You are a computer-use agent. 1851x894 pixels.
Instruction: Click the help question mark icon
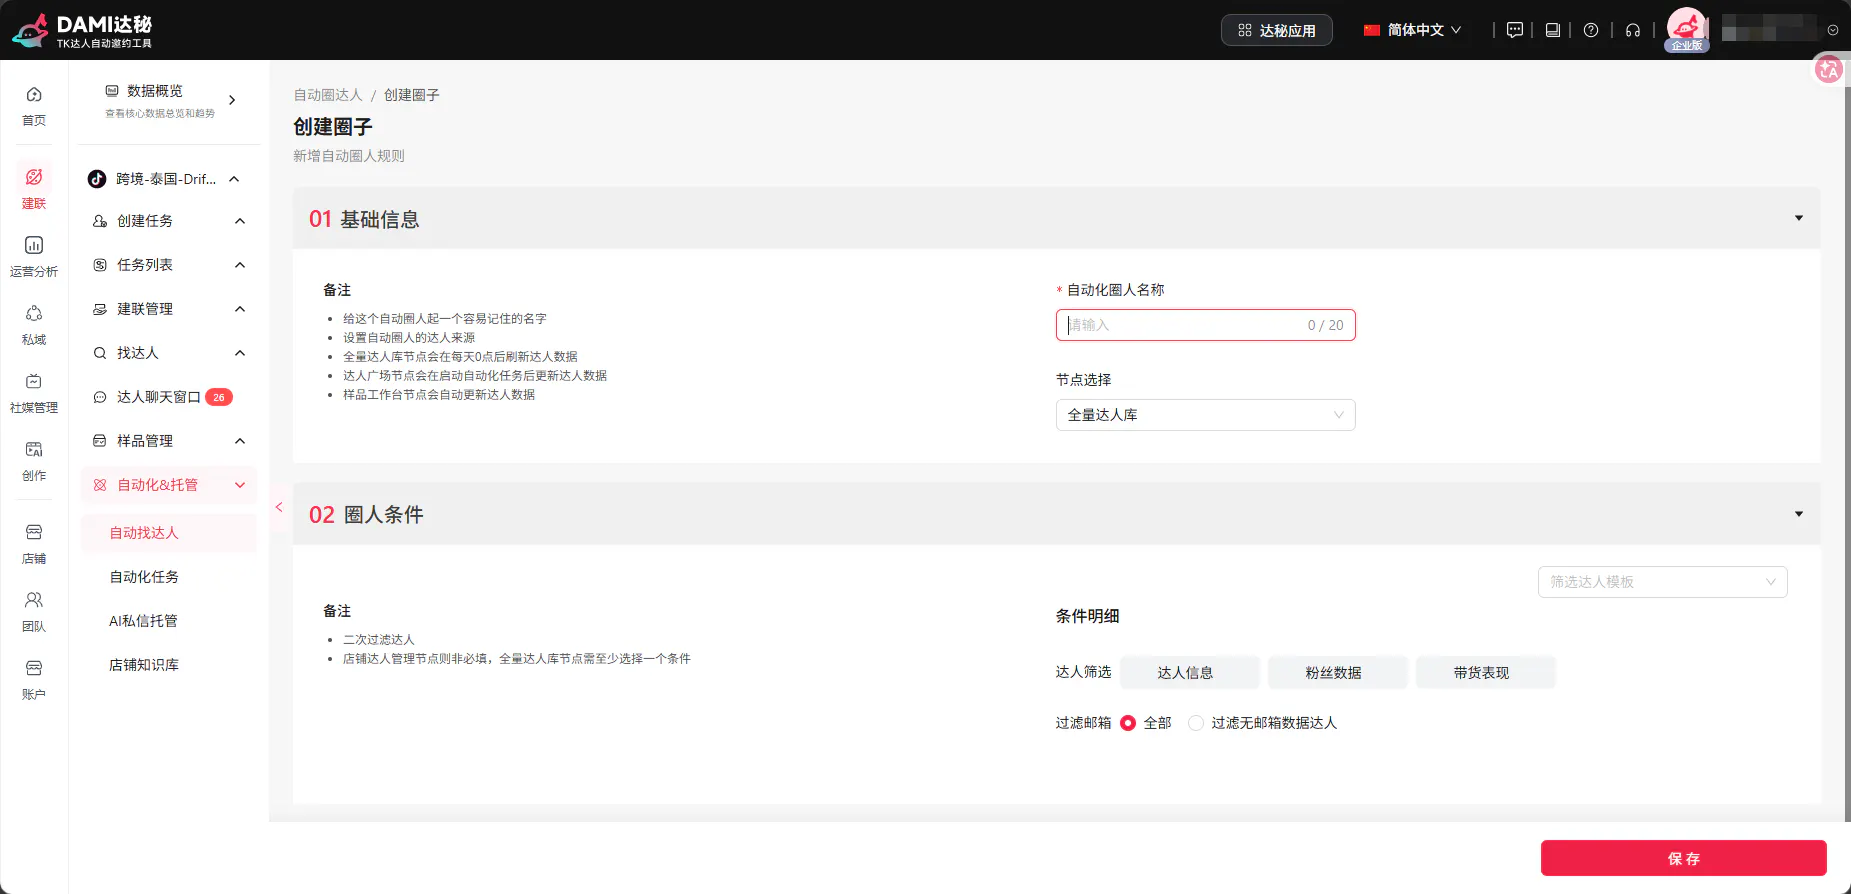click(1591, 30)
